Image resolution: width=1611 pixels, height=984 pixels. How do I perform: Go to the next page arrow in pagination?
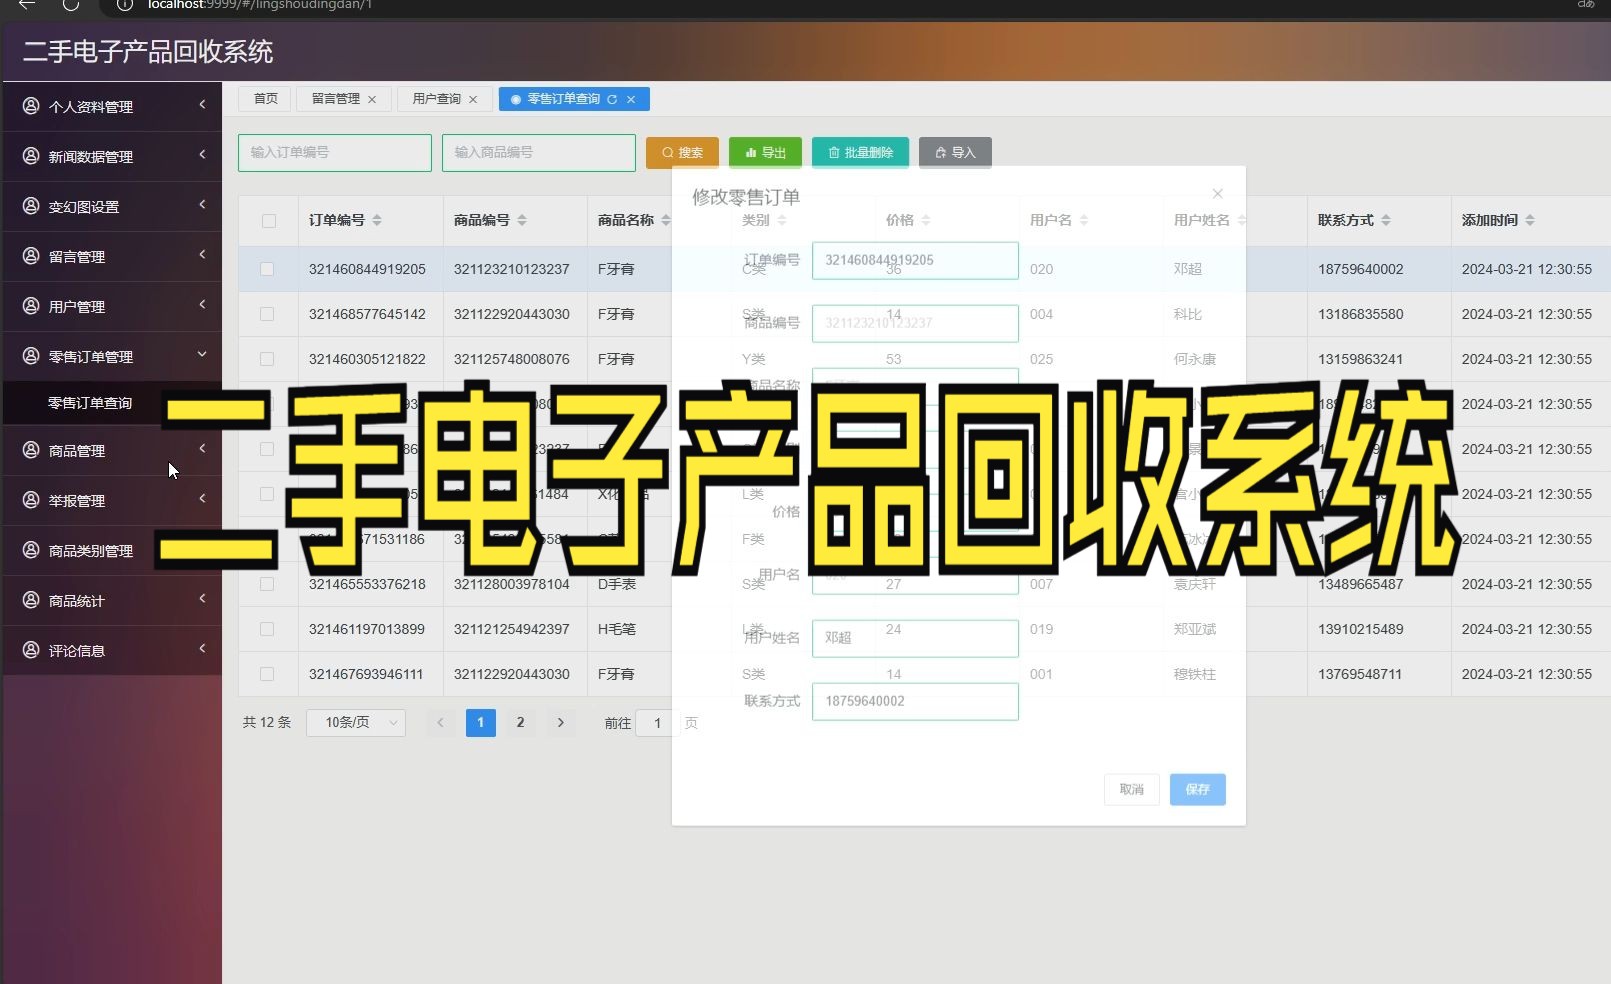click(x=560, y=722)
